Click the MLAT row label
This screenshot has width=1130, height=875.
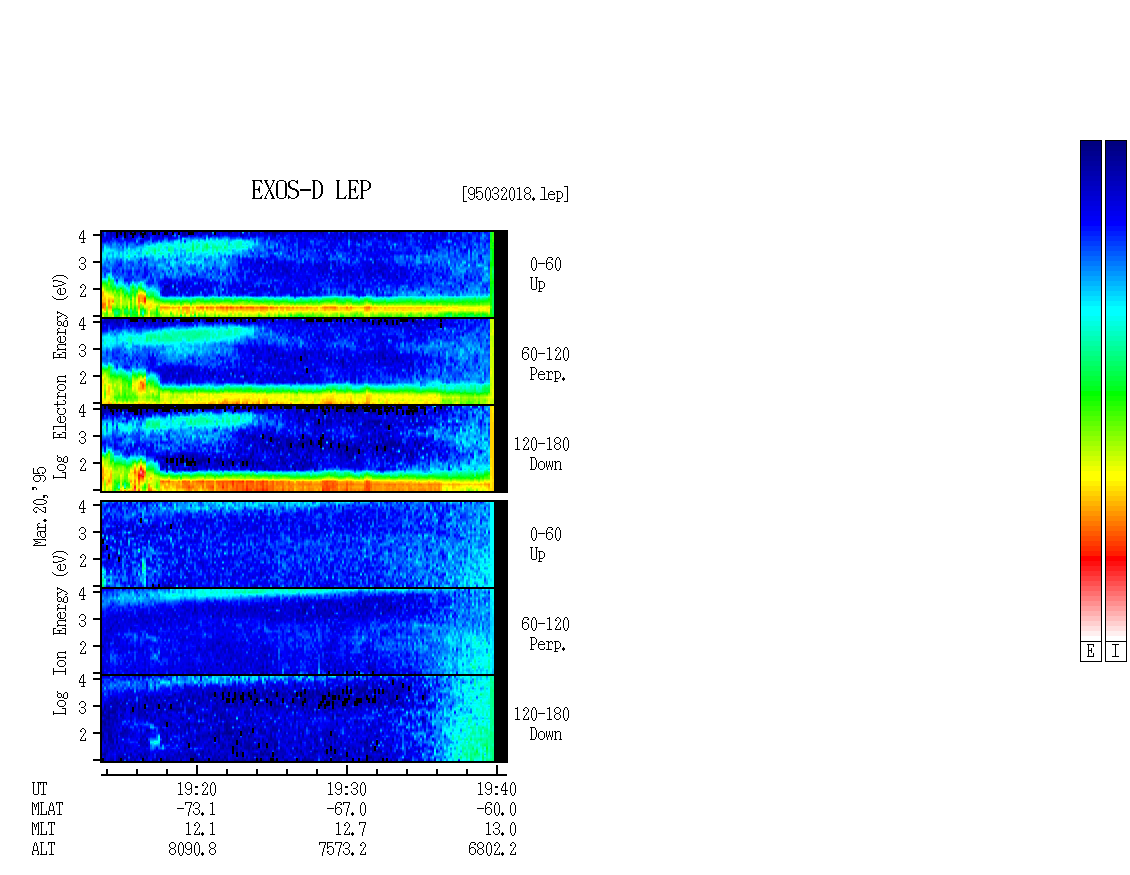(x=47, y=809)
